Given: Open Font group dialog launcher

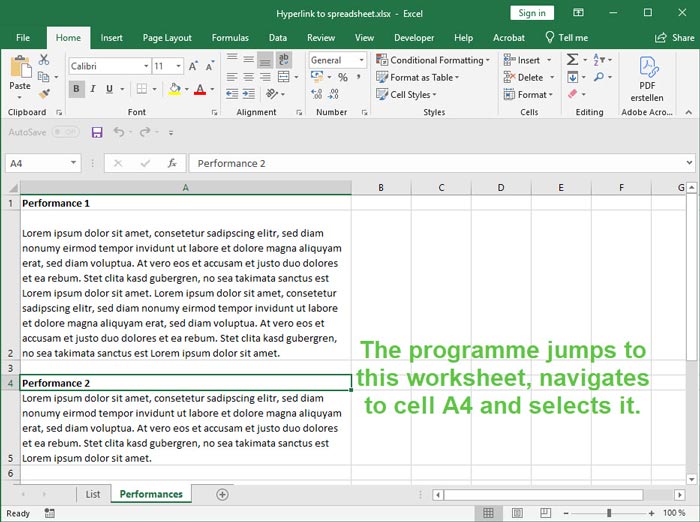Looking at the screenshot, I should click(x=214, y=113).
